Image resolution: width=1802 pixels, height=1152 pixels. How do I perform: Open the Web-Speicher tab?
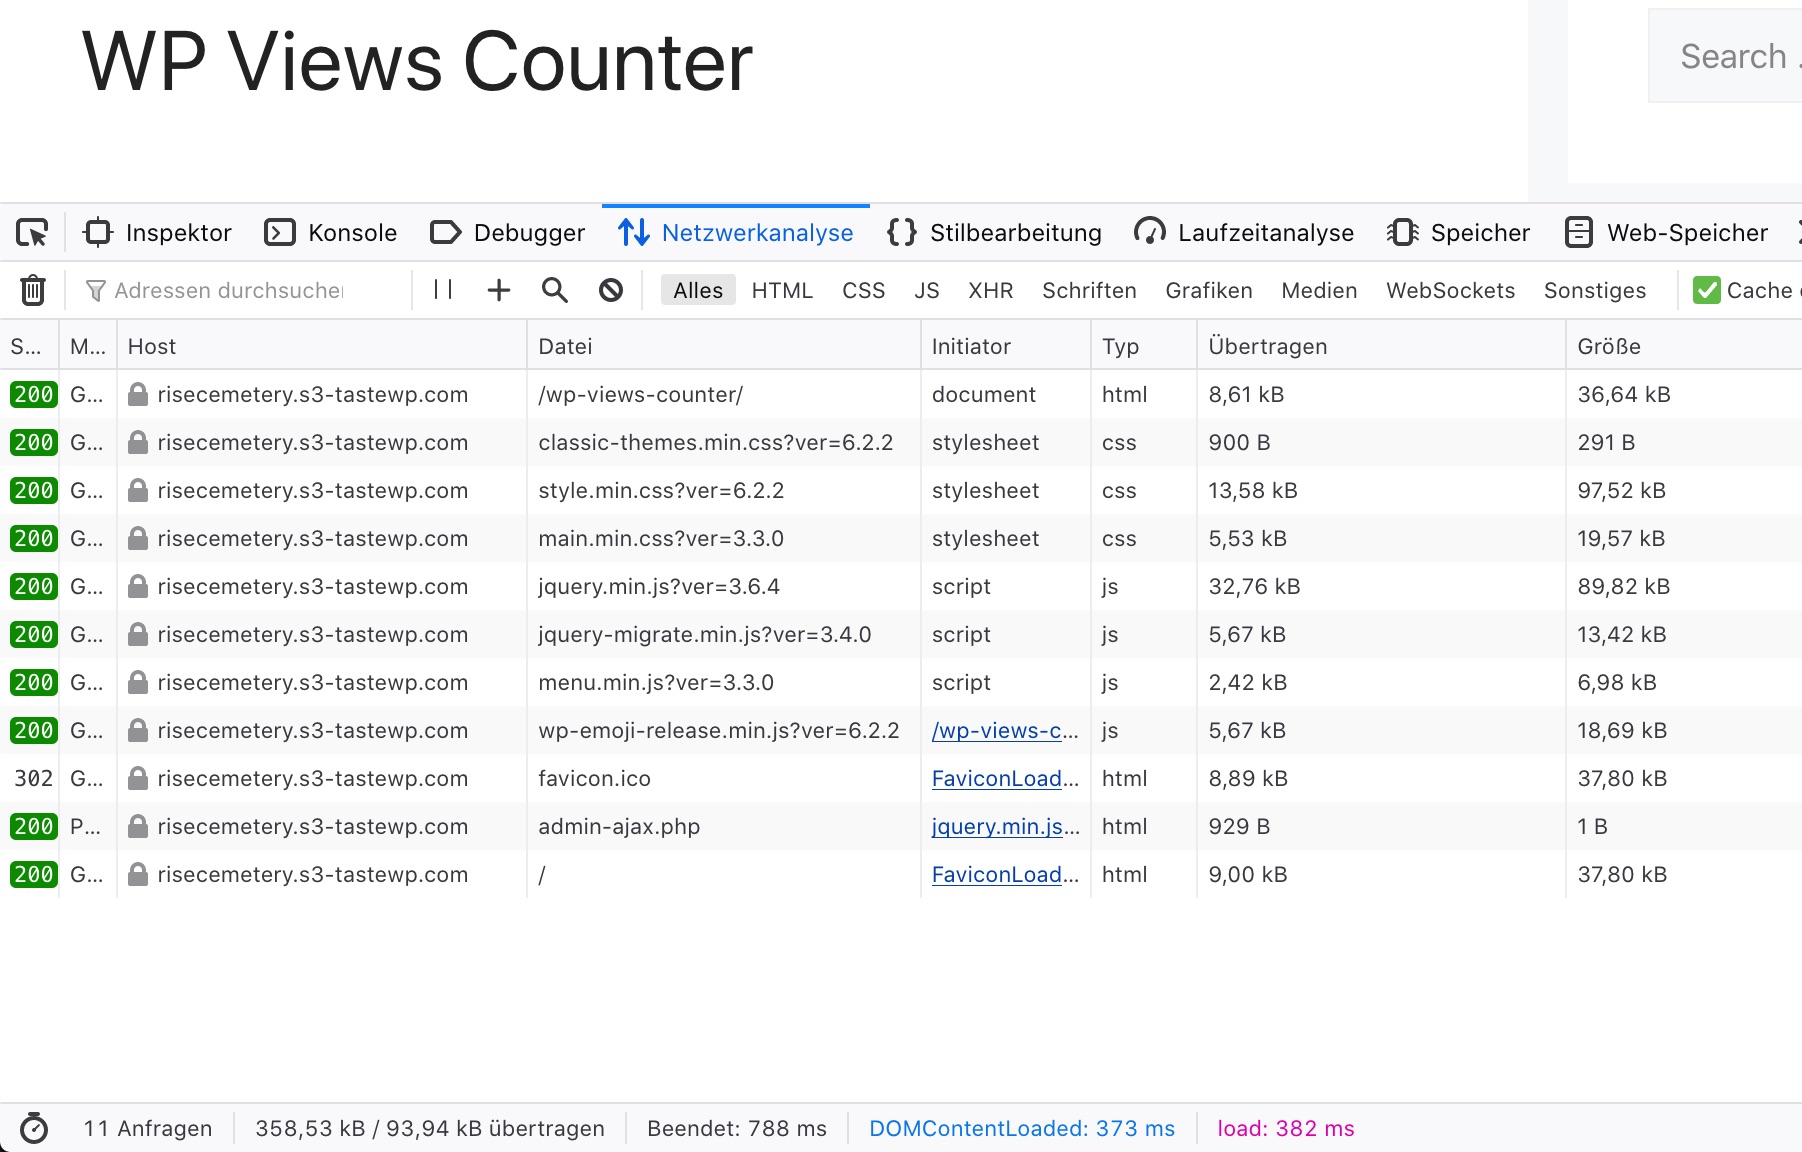click(x=1666, y=233)
